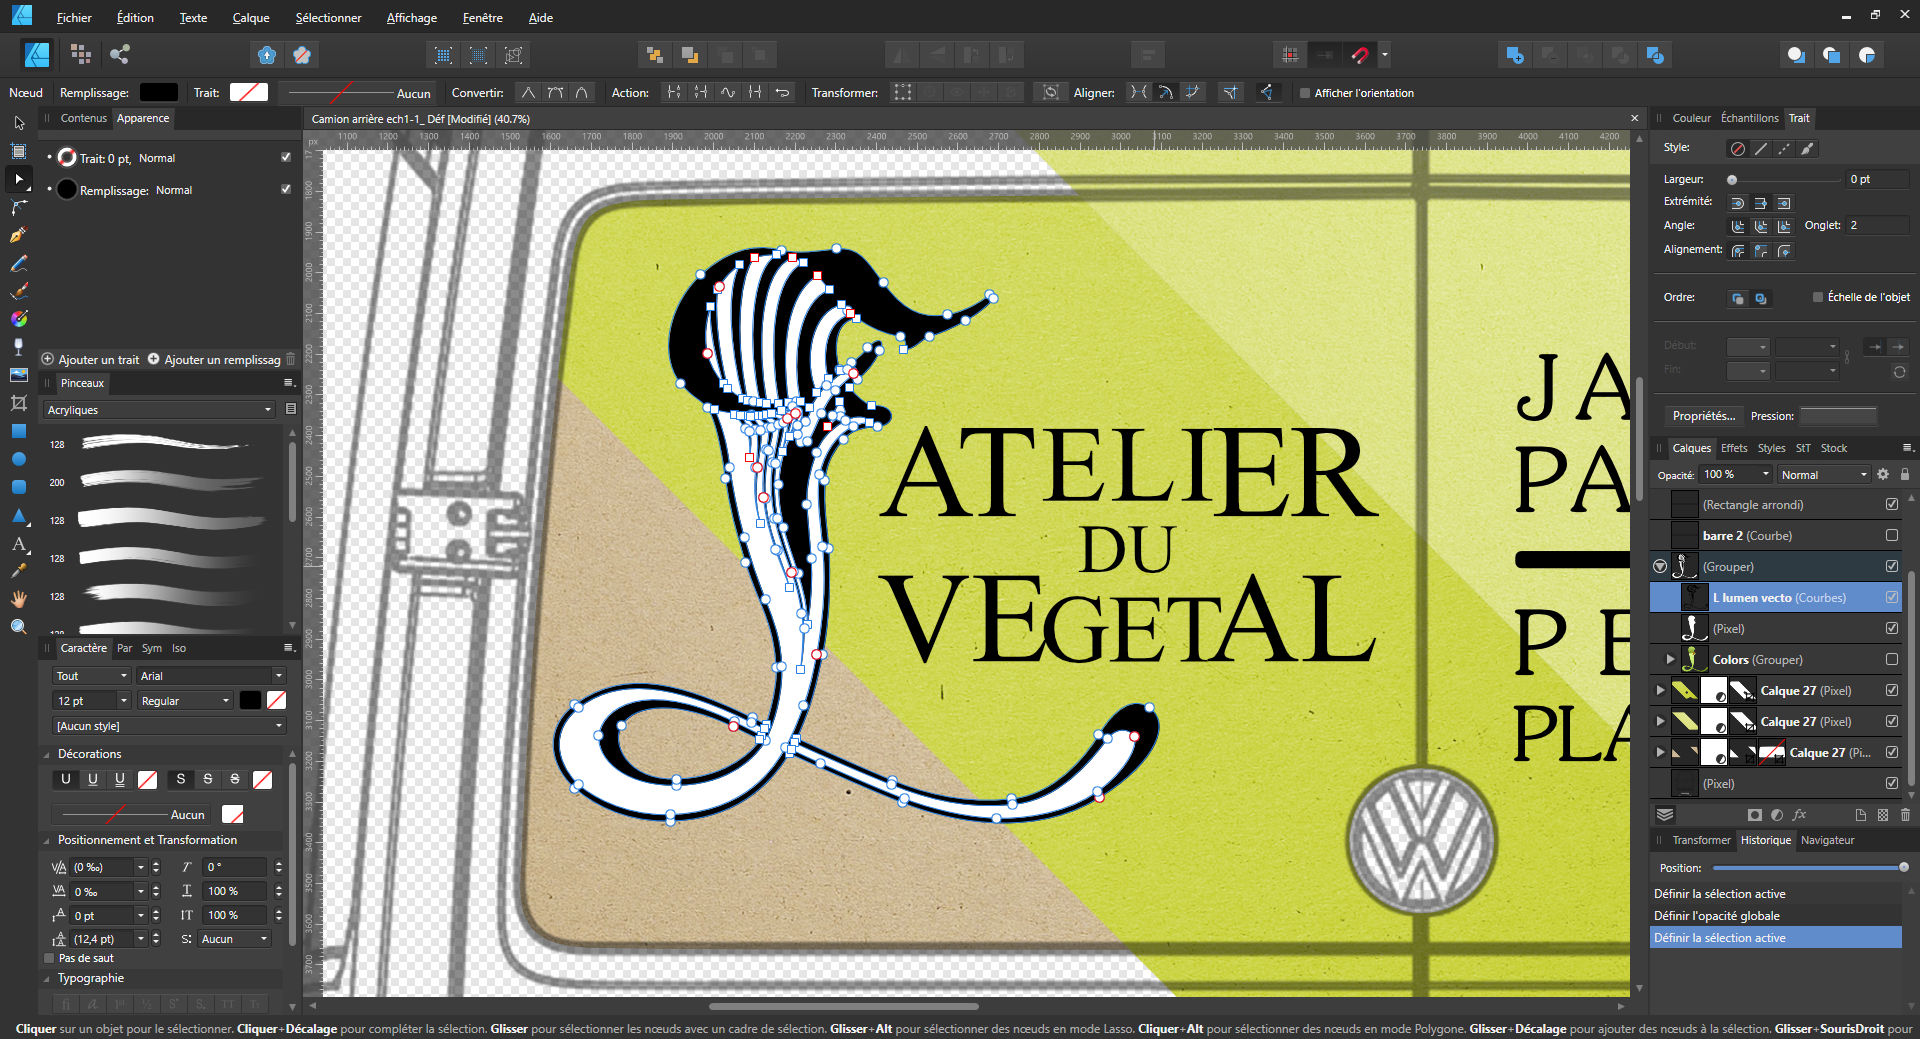The width and height of the screenshot is (1920, 1039).
Task: Click the history Position slider
Action: pyautogui.click(x=1810, y=868)
